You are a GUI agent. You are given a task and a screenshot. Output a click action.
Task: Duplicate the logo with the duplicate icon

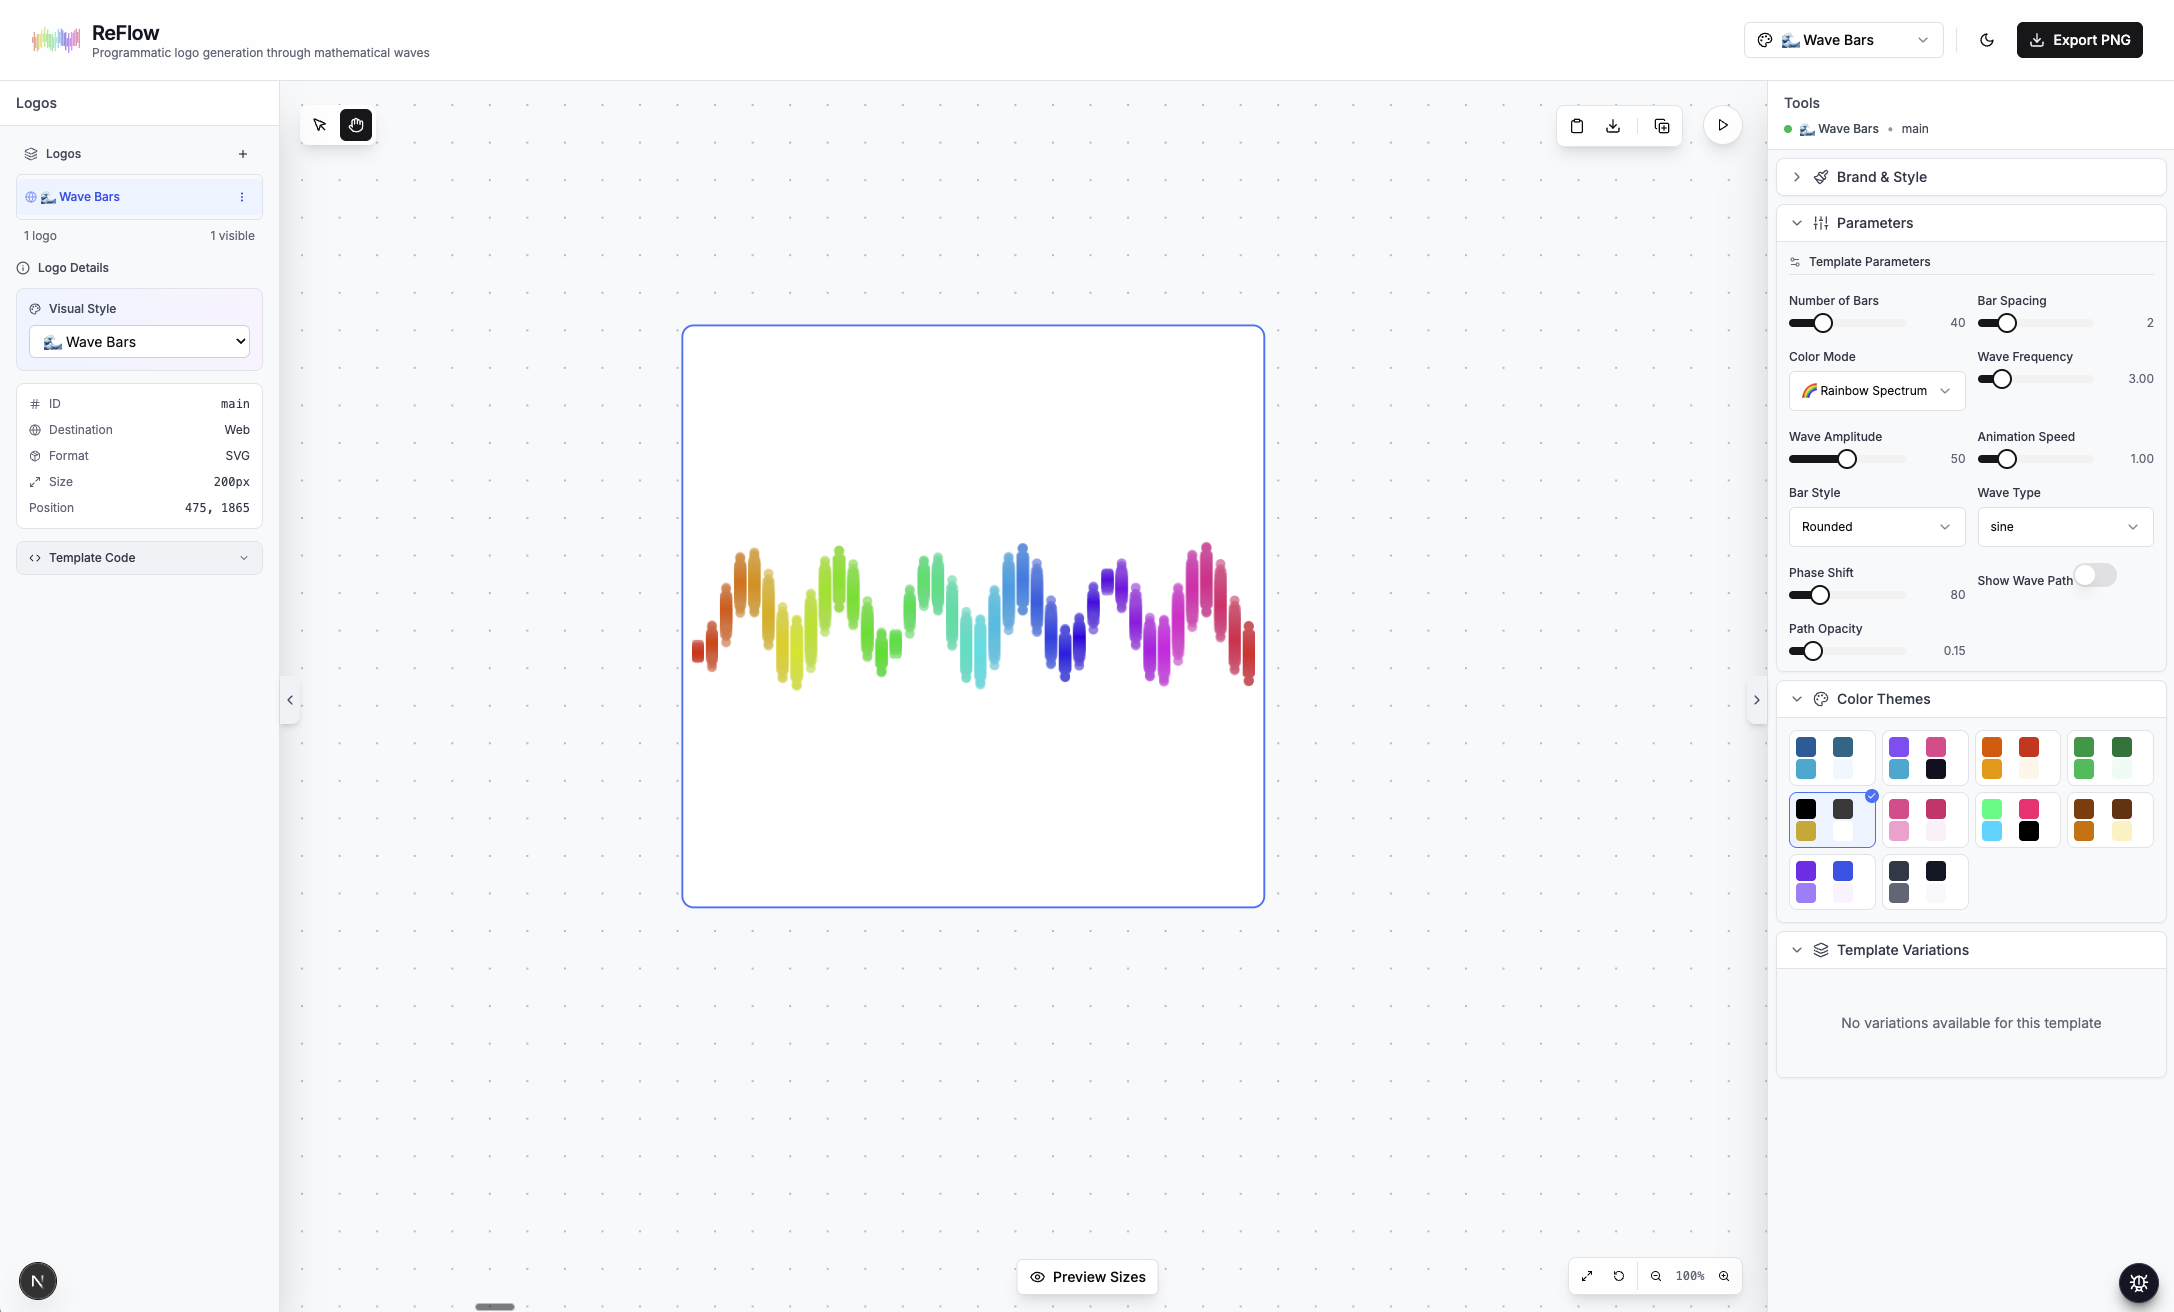point(1661,126)
